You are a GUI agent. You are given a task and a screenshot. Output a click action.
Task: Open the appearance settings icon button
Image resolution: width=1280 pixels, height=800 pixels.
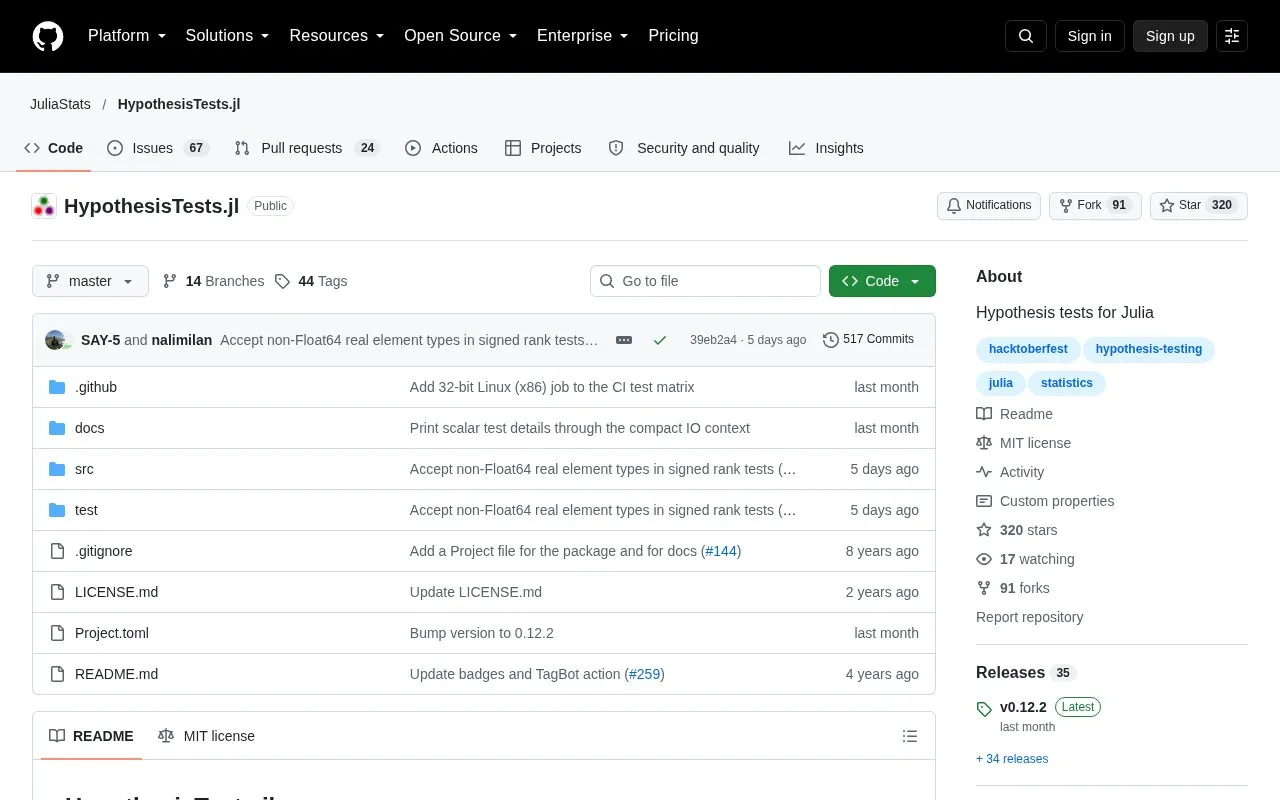(x=1232, y=36)
